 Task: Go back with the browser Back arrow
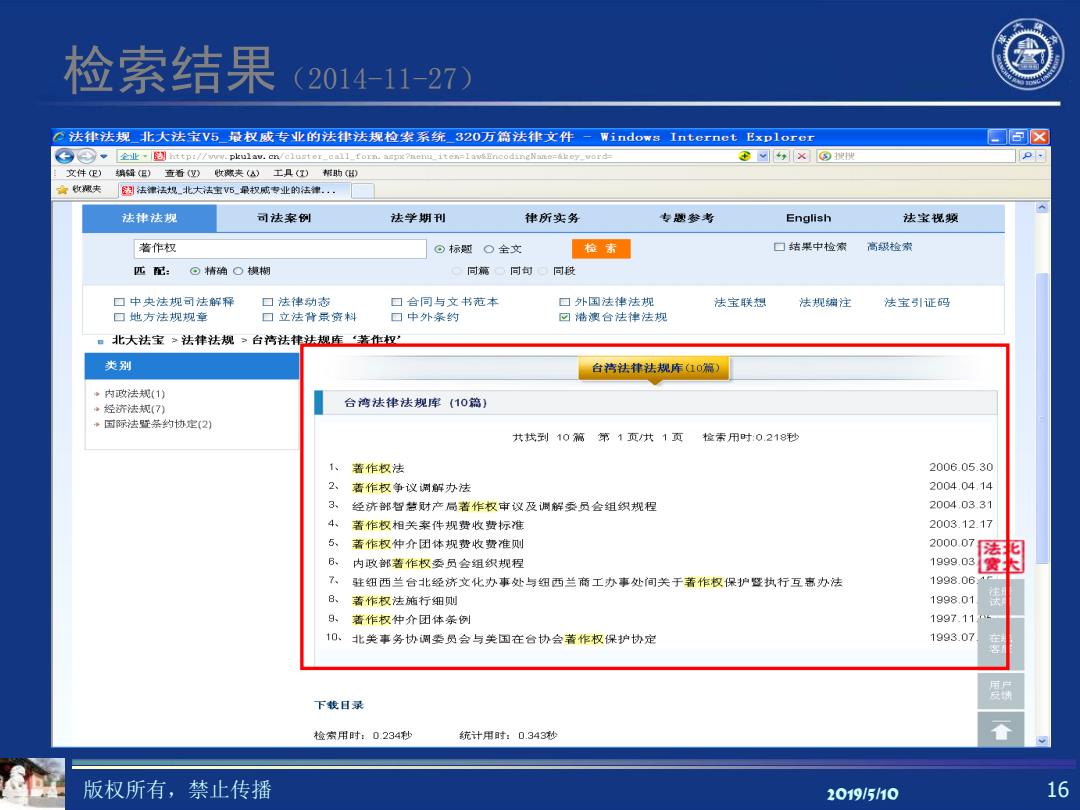[64, 156]
